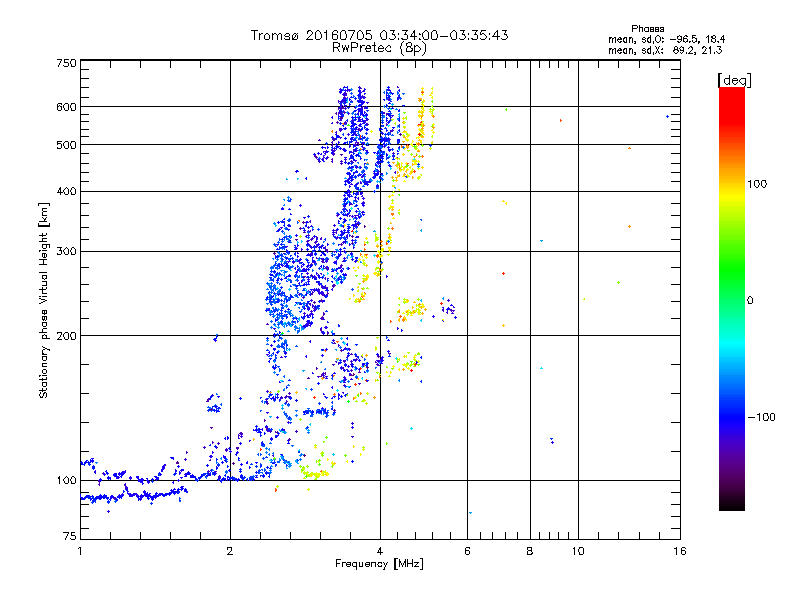Click the '[deg]' colorbar unit label
Screen dimensions: 800x600
click(x=734, y=80)
